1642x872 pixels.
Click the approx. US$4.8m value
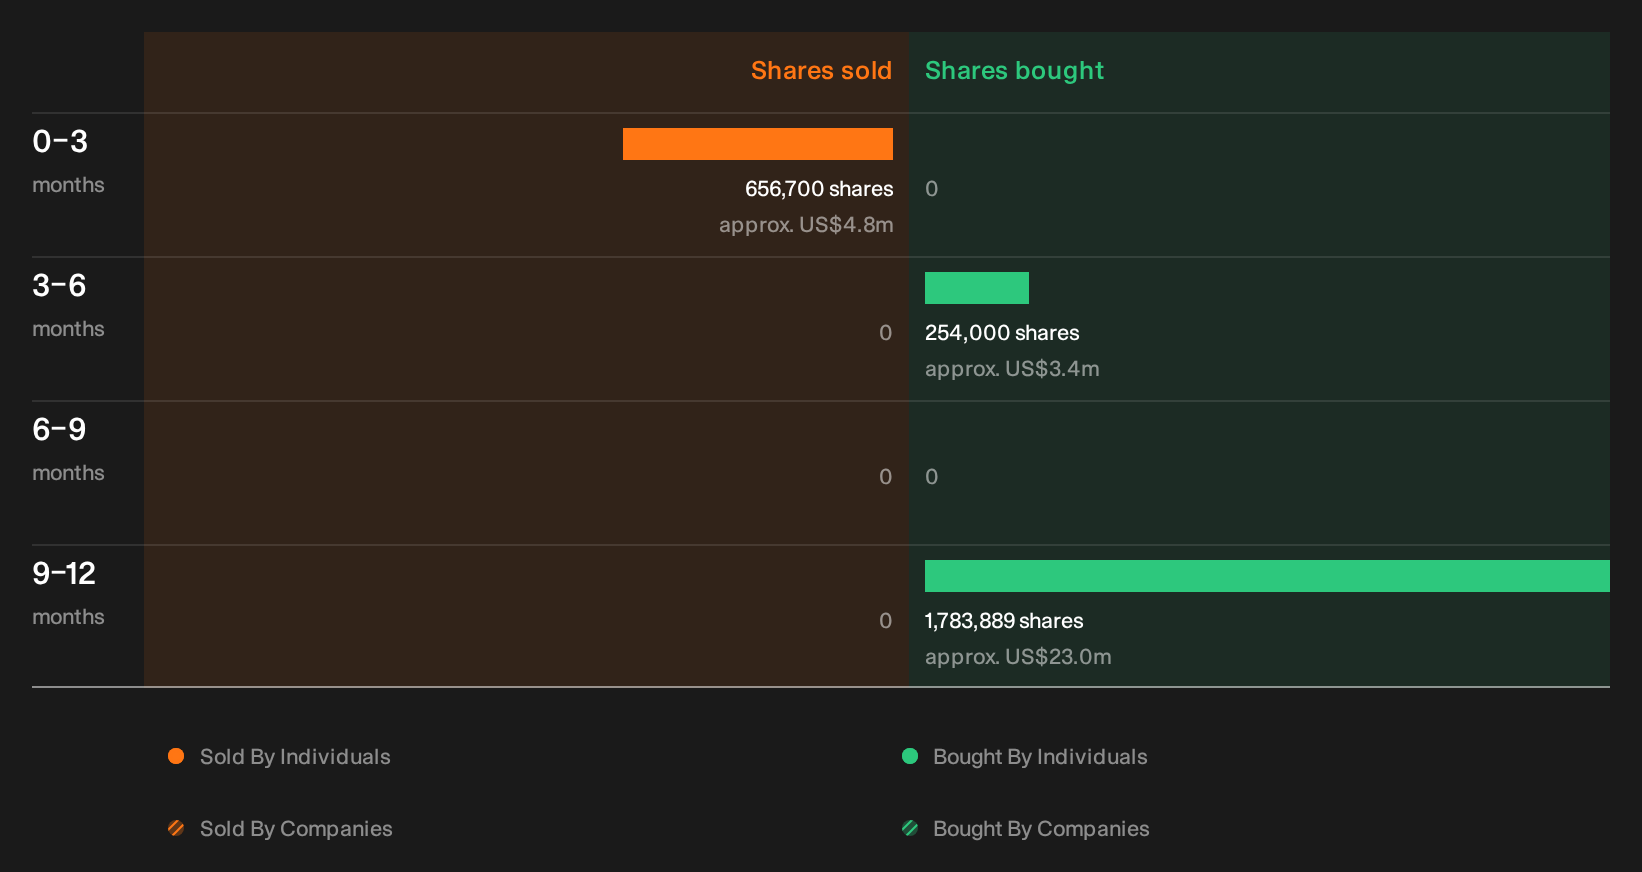pyautogui.click(x=806, y=225)
